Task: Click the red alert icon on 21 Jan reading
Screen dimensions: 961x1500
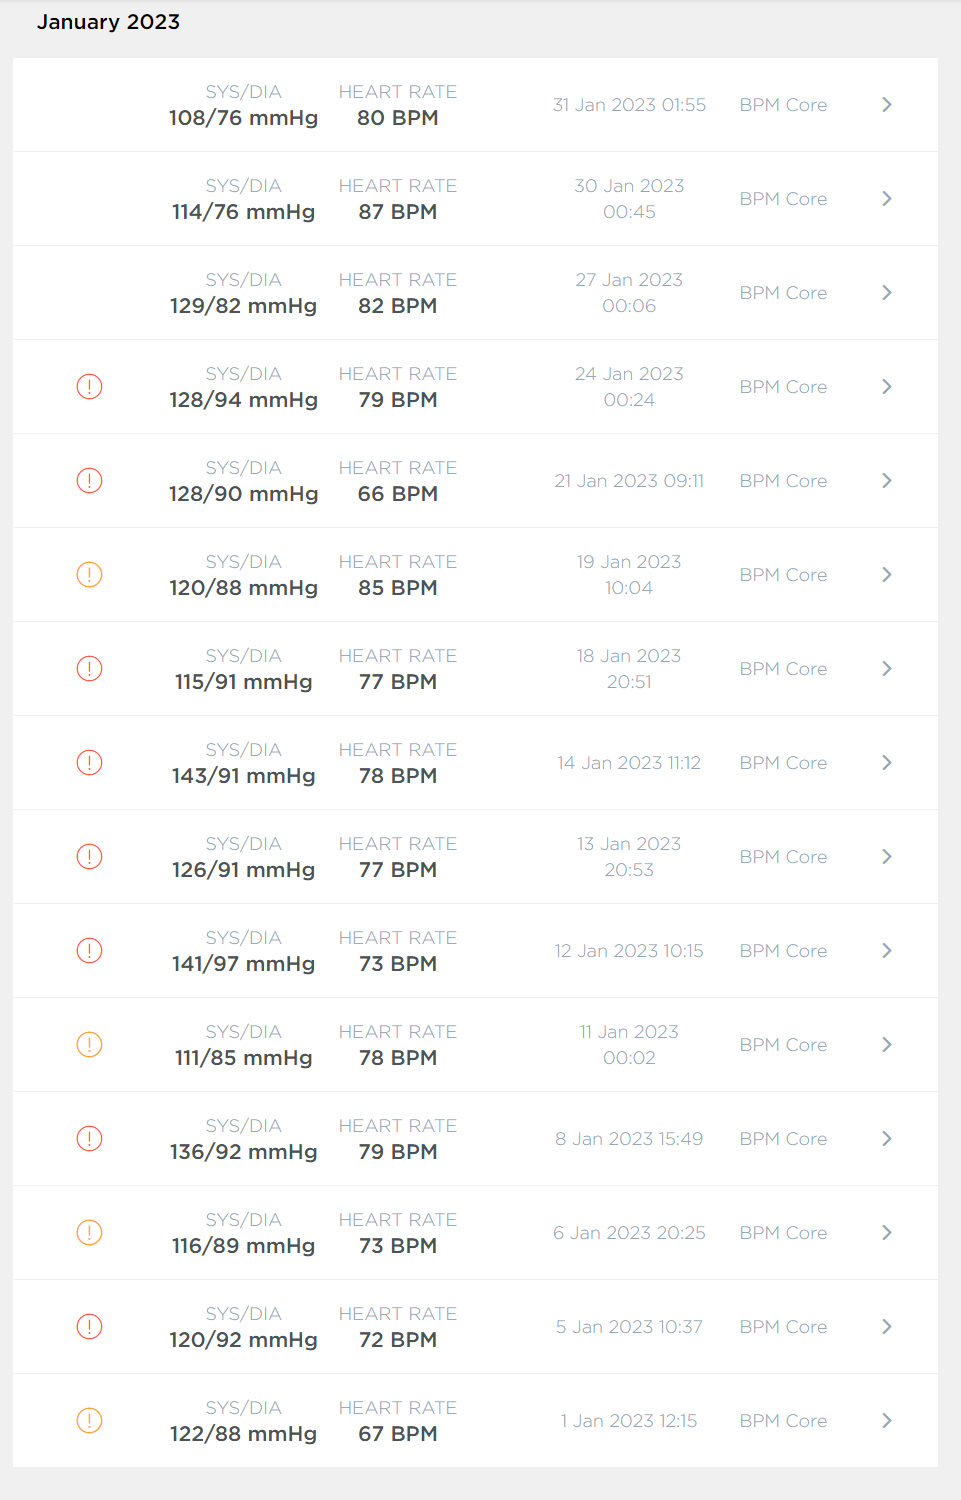Action: click(x=89, y=481)
